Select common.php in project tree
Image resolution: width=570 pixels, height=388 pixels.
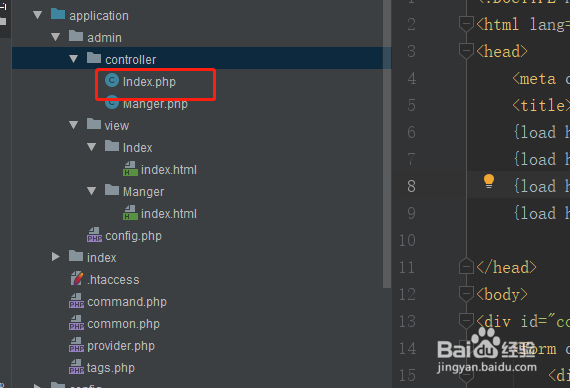point(123,324)
